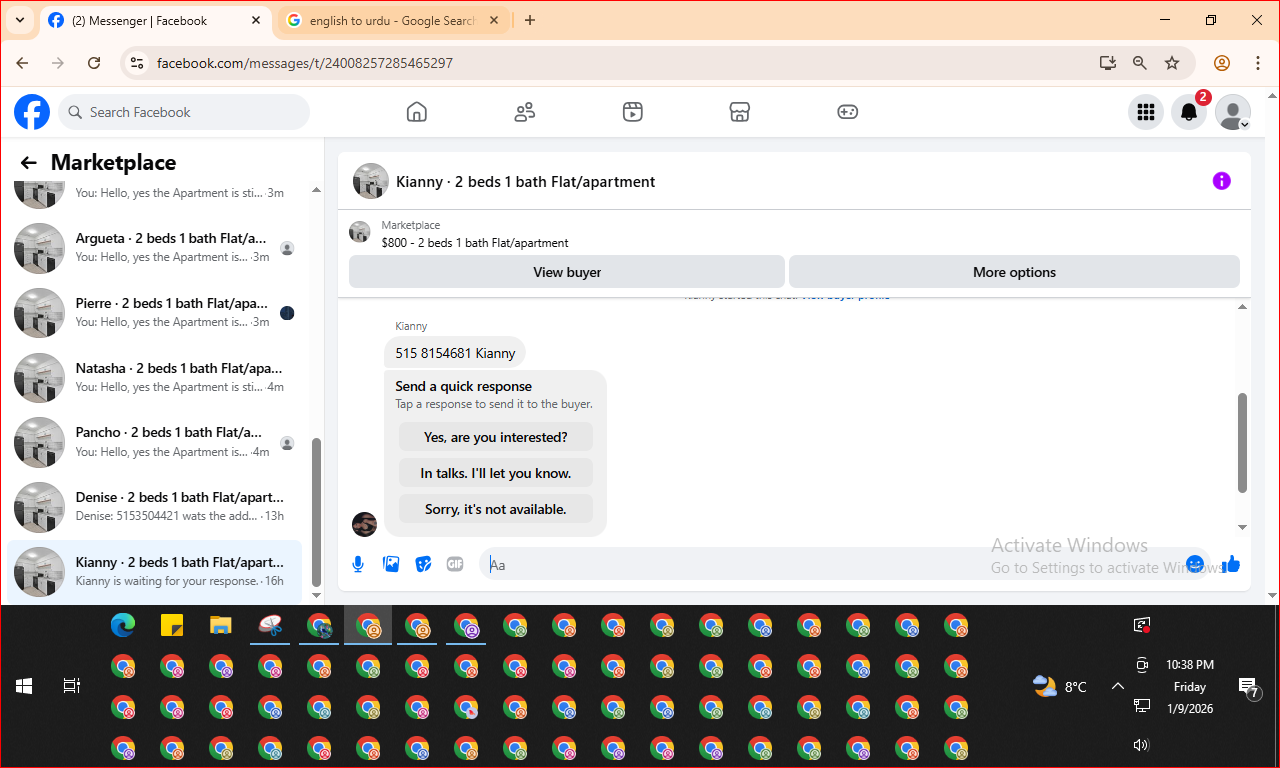Click the View buyer button
Viewport: 1280px width, 768px height.
(567, 272)
